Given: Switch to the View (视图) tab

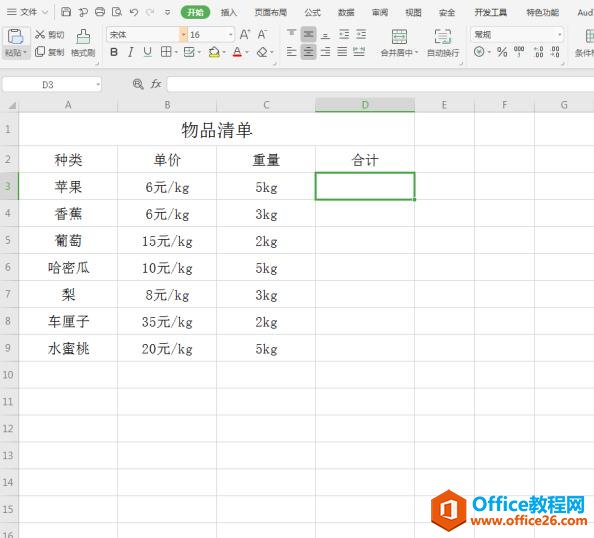Looking at the screenshot, I should pos(413,13).
